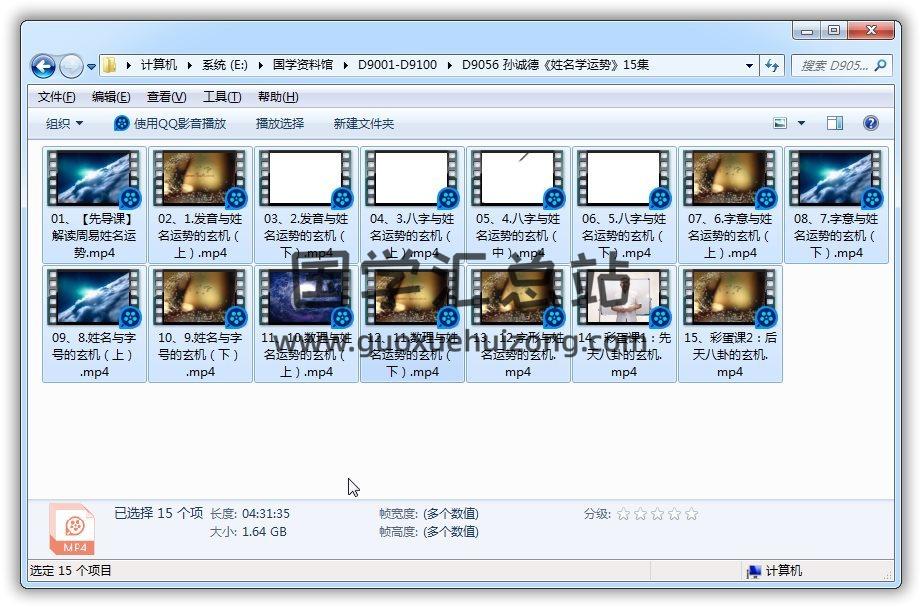Maximize the Explorer window
The width and height of the screenshot is (922, 609).
(x=834, y=30)
